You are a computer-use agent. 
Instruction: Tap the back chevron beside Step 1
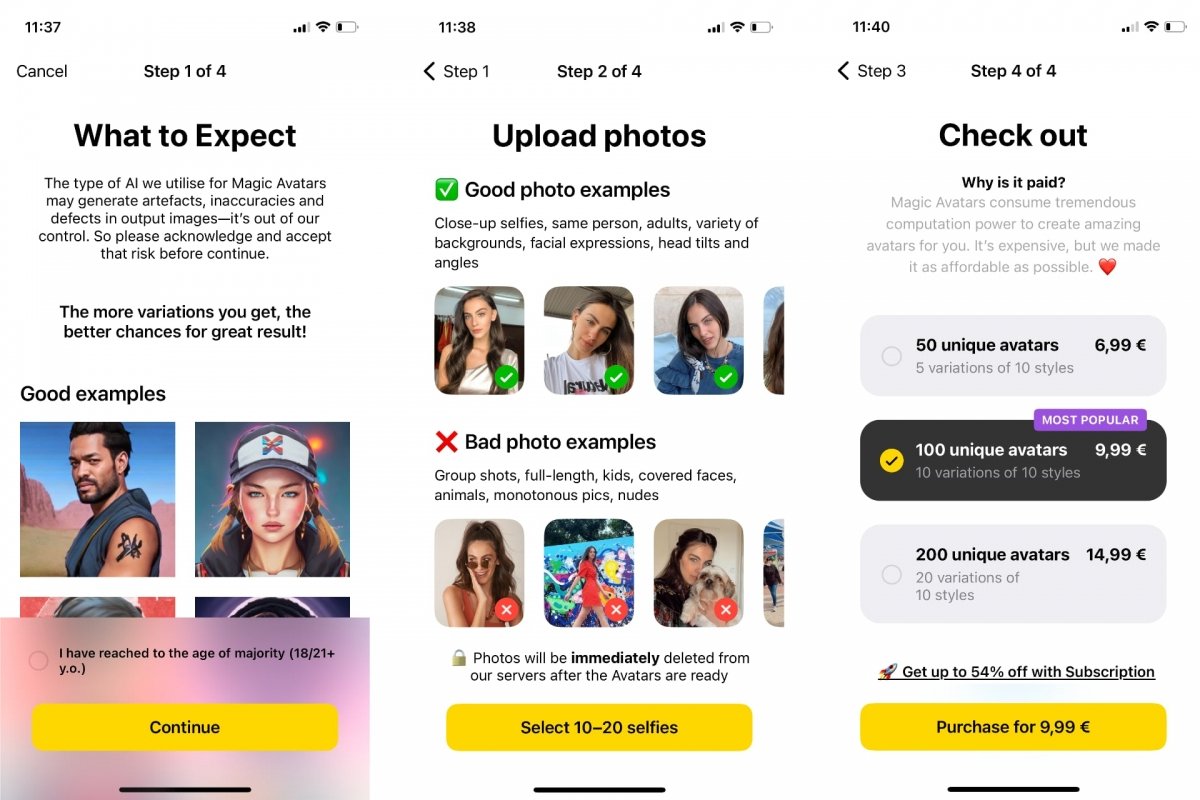coord(430,71)
